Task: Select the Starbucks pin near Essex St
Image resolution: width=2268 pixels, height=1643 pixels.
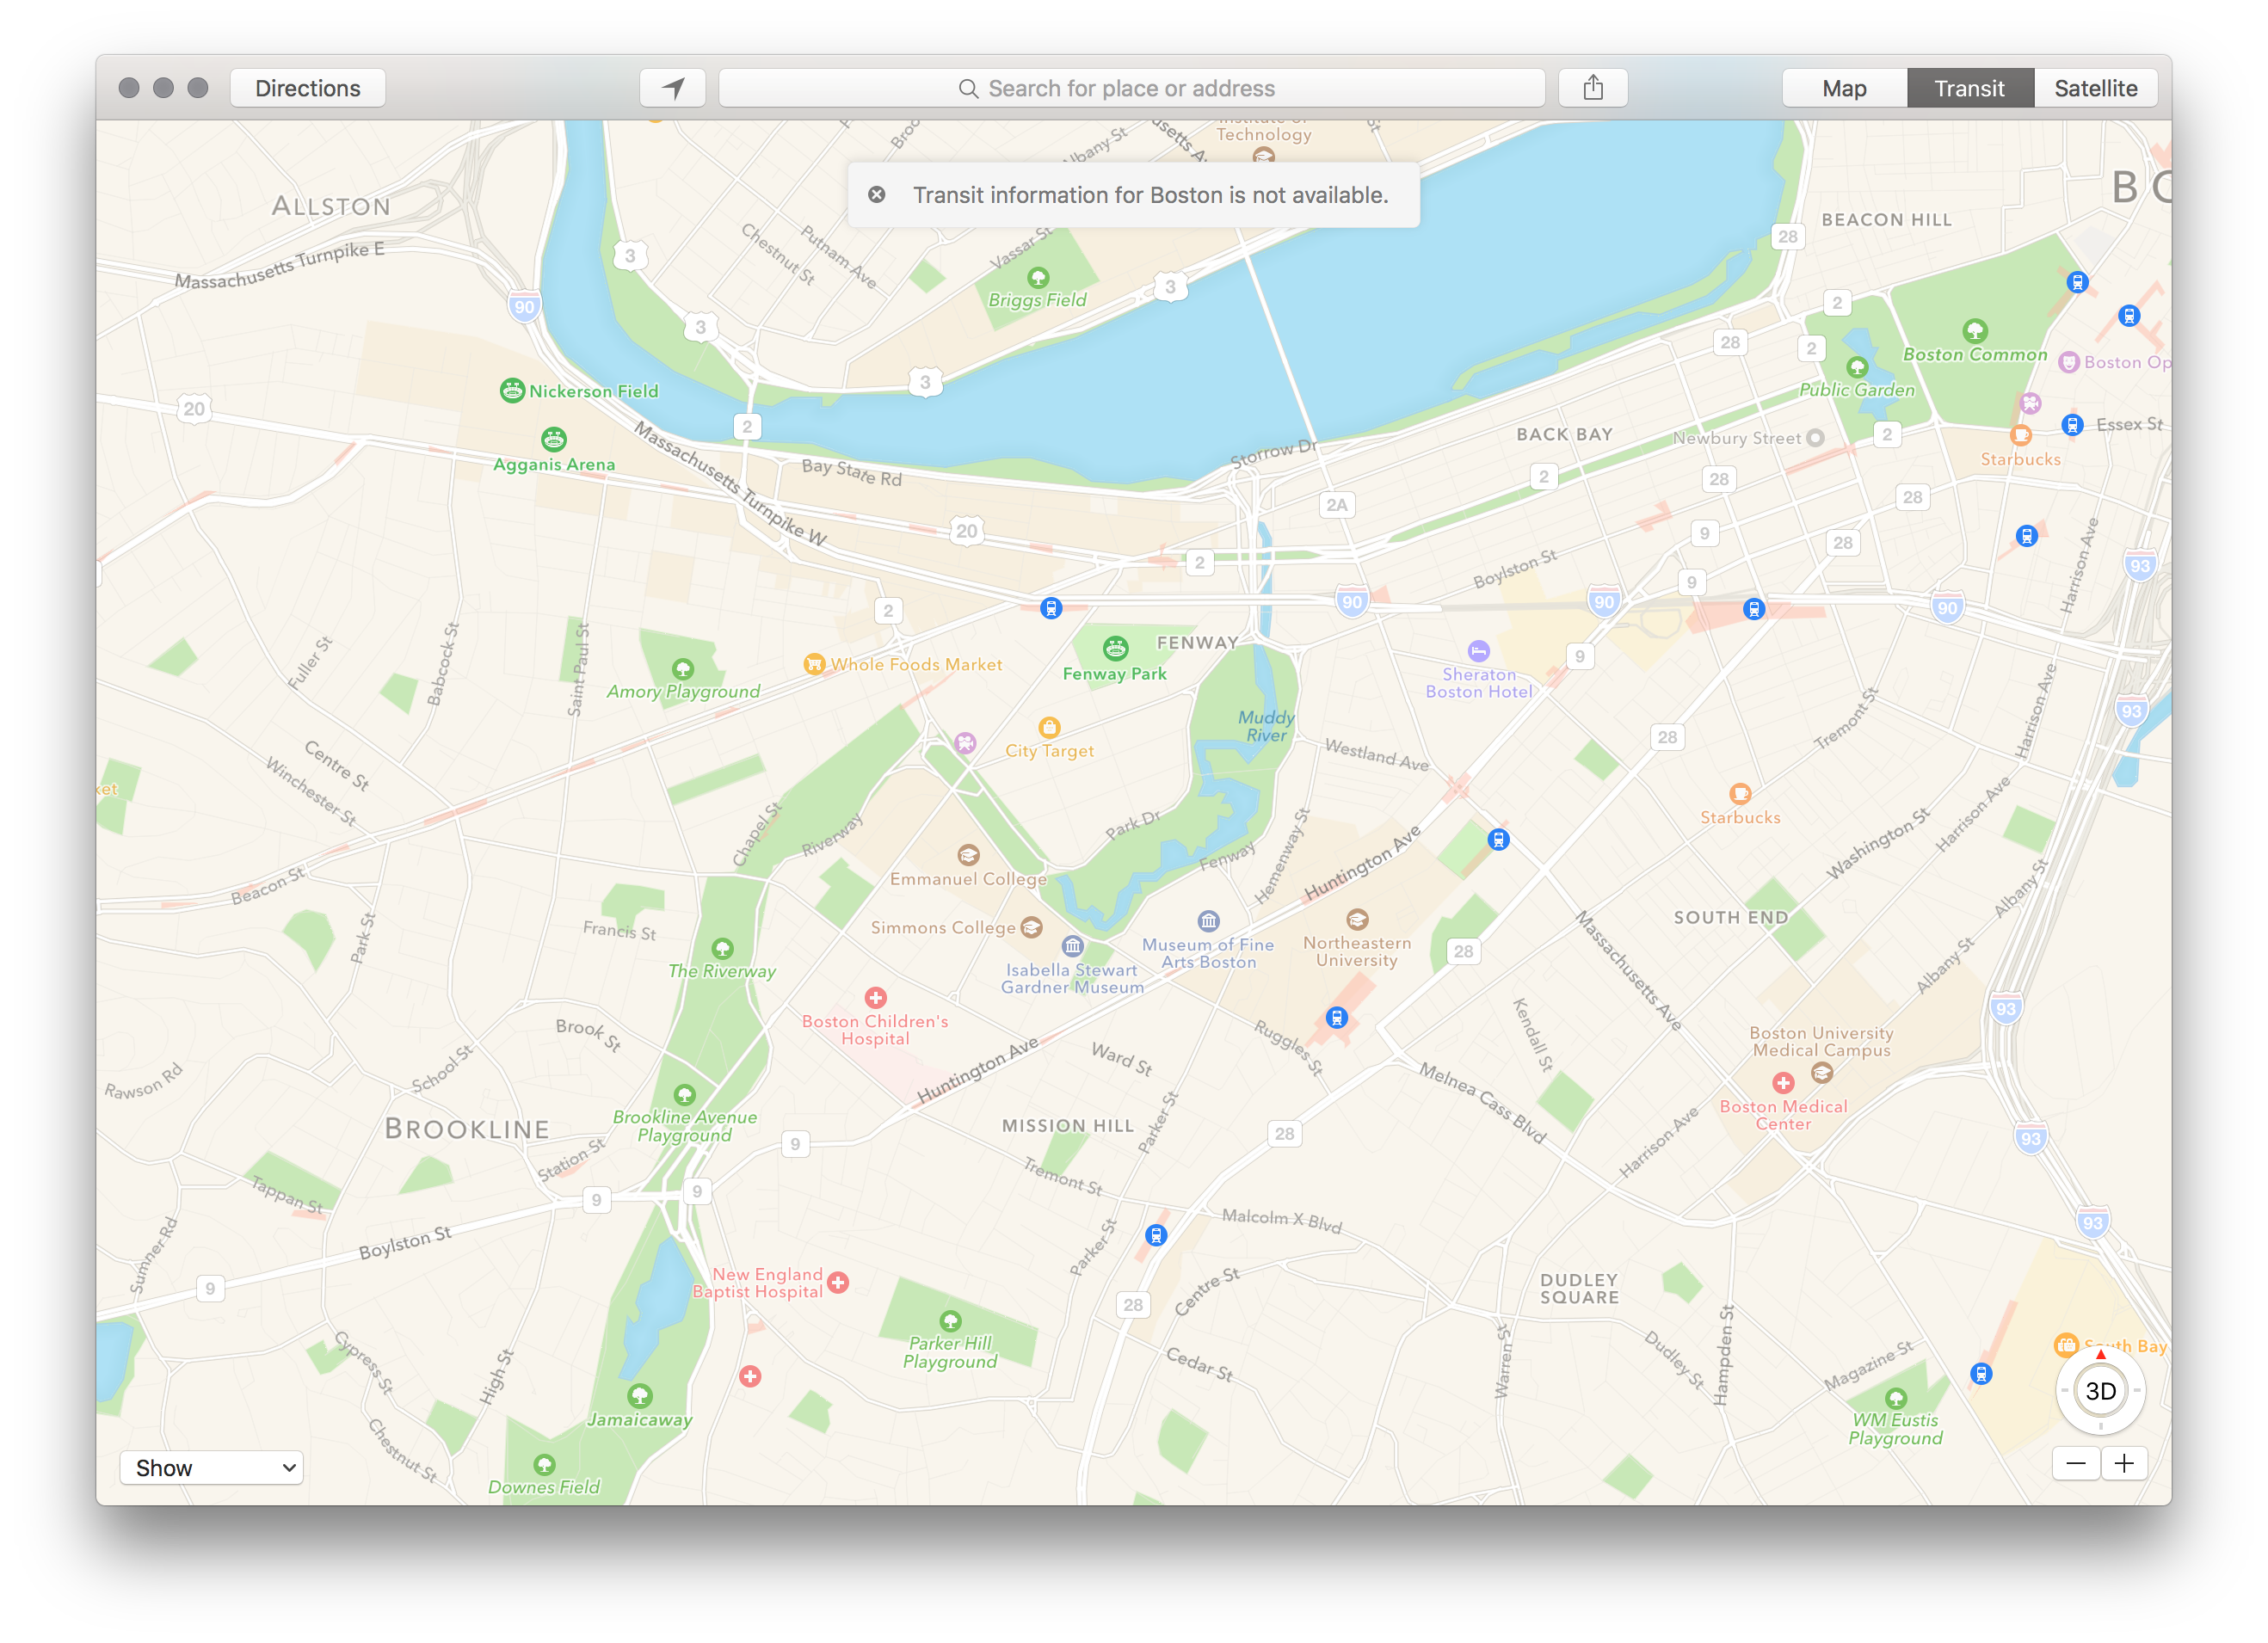Action: (2021, 435)
